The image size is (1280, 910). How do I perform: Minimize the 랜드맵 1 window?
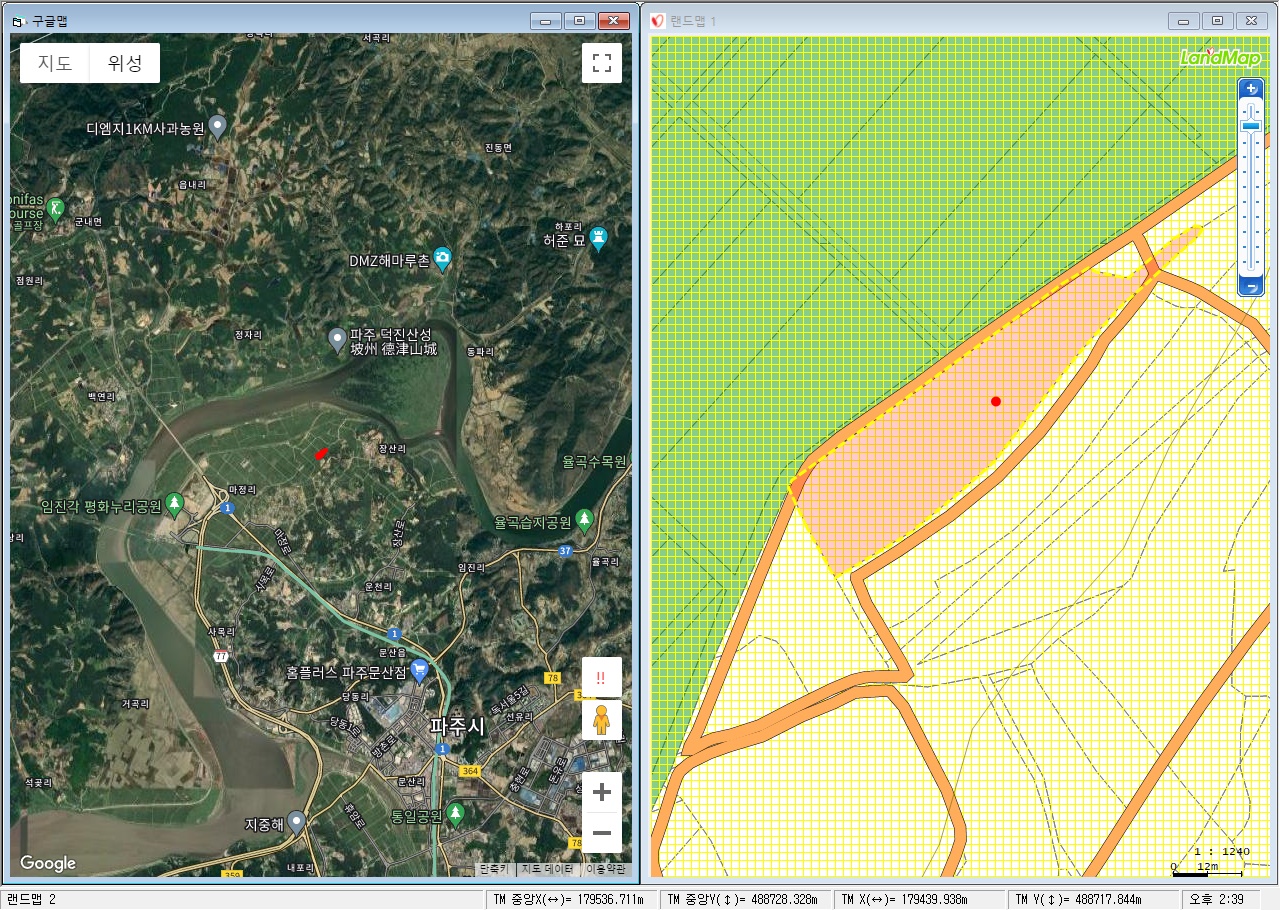pos(1184,20)
